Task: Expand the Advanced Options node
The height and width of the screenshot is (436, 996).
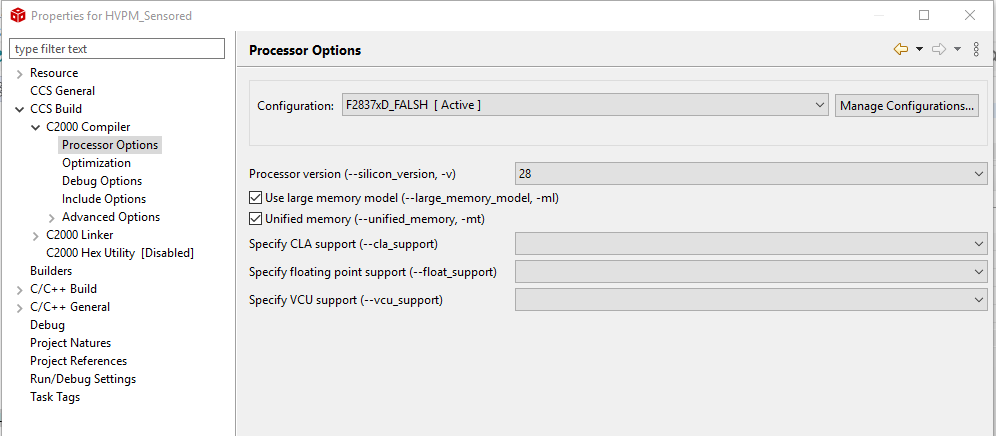Action: tap(52, 217)
